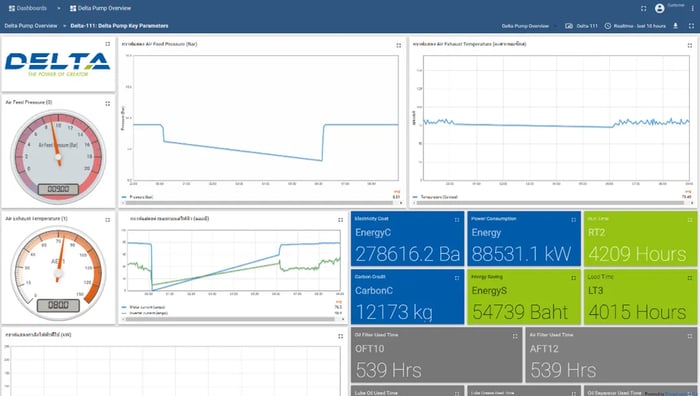700x396 pixels.
Task: Click left scroll arrow under pressure chart
Action: [123, 203]
